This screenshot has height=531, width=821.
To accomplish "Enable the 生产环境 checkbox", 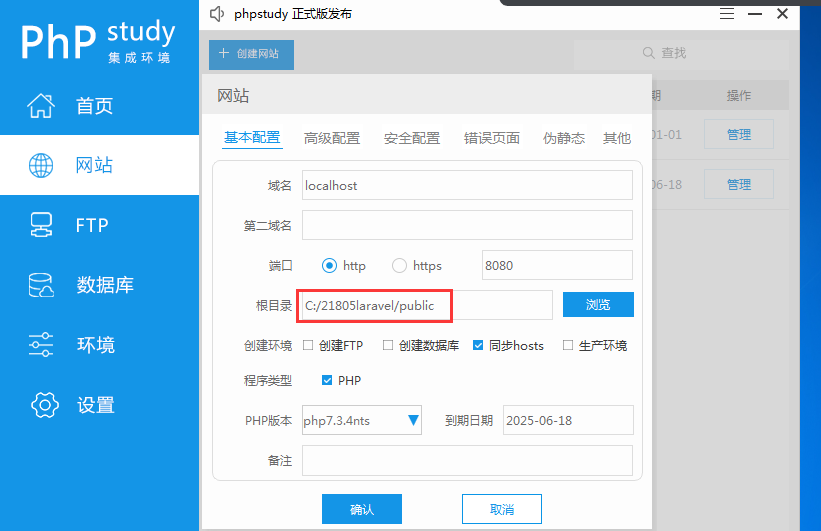I will [x=568, y=345].
